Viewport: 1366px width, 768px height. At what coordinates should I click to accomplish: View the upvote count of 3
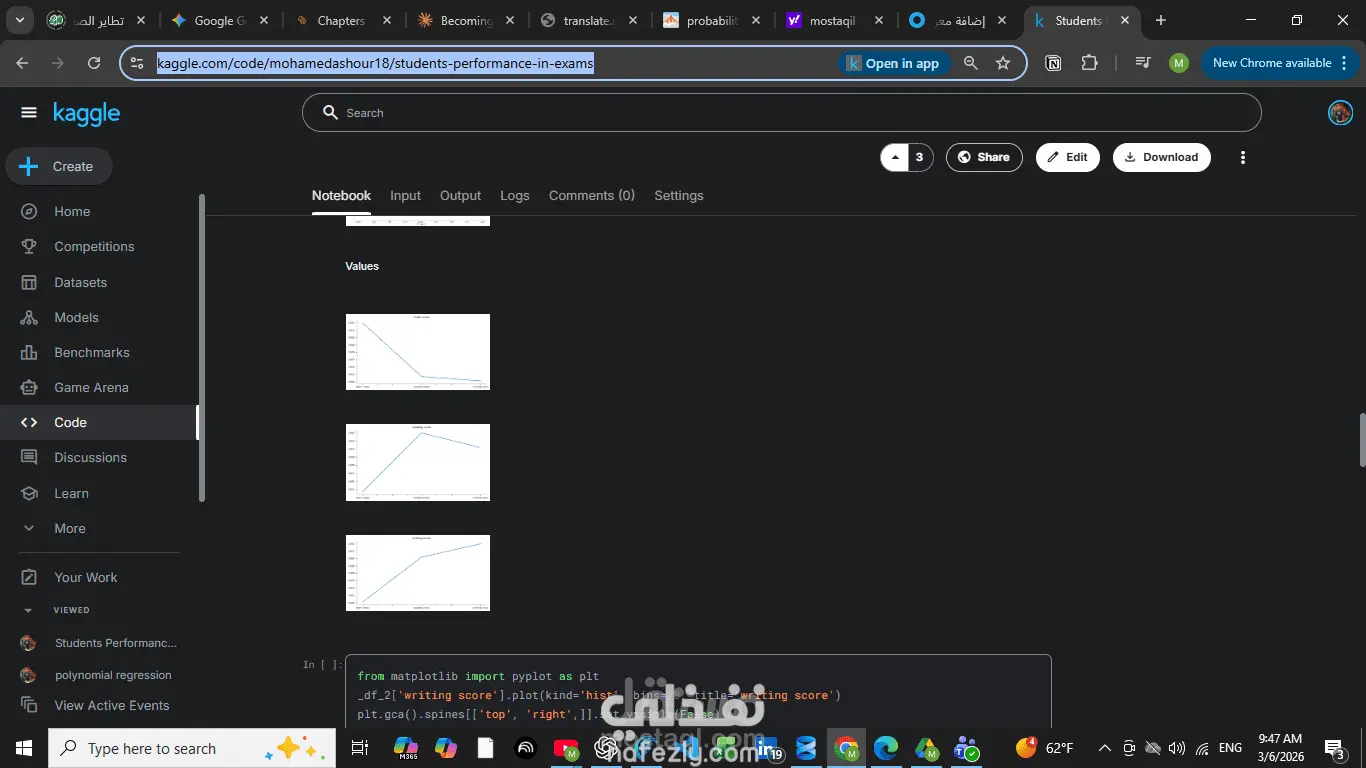[920, 157]
